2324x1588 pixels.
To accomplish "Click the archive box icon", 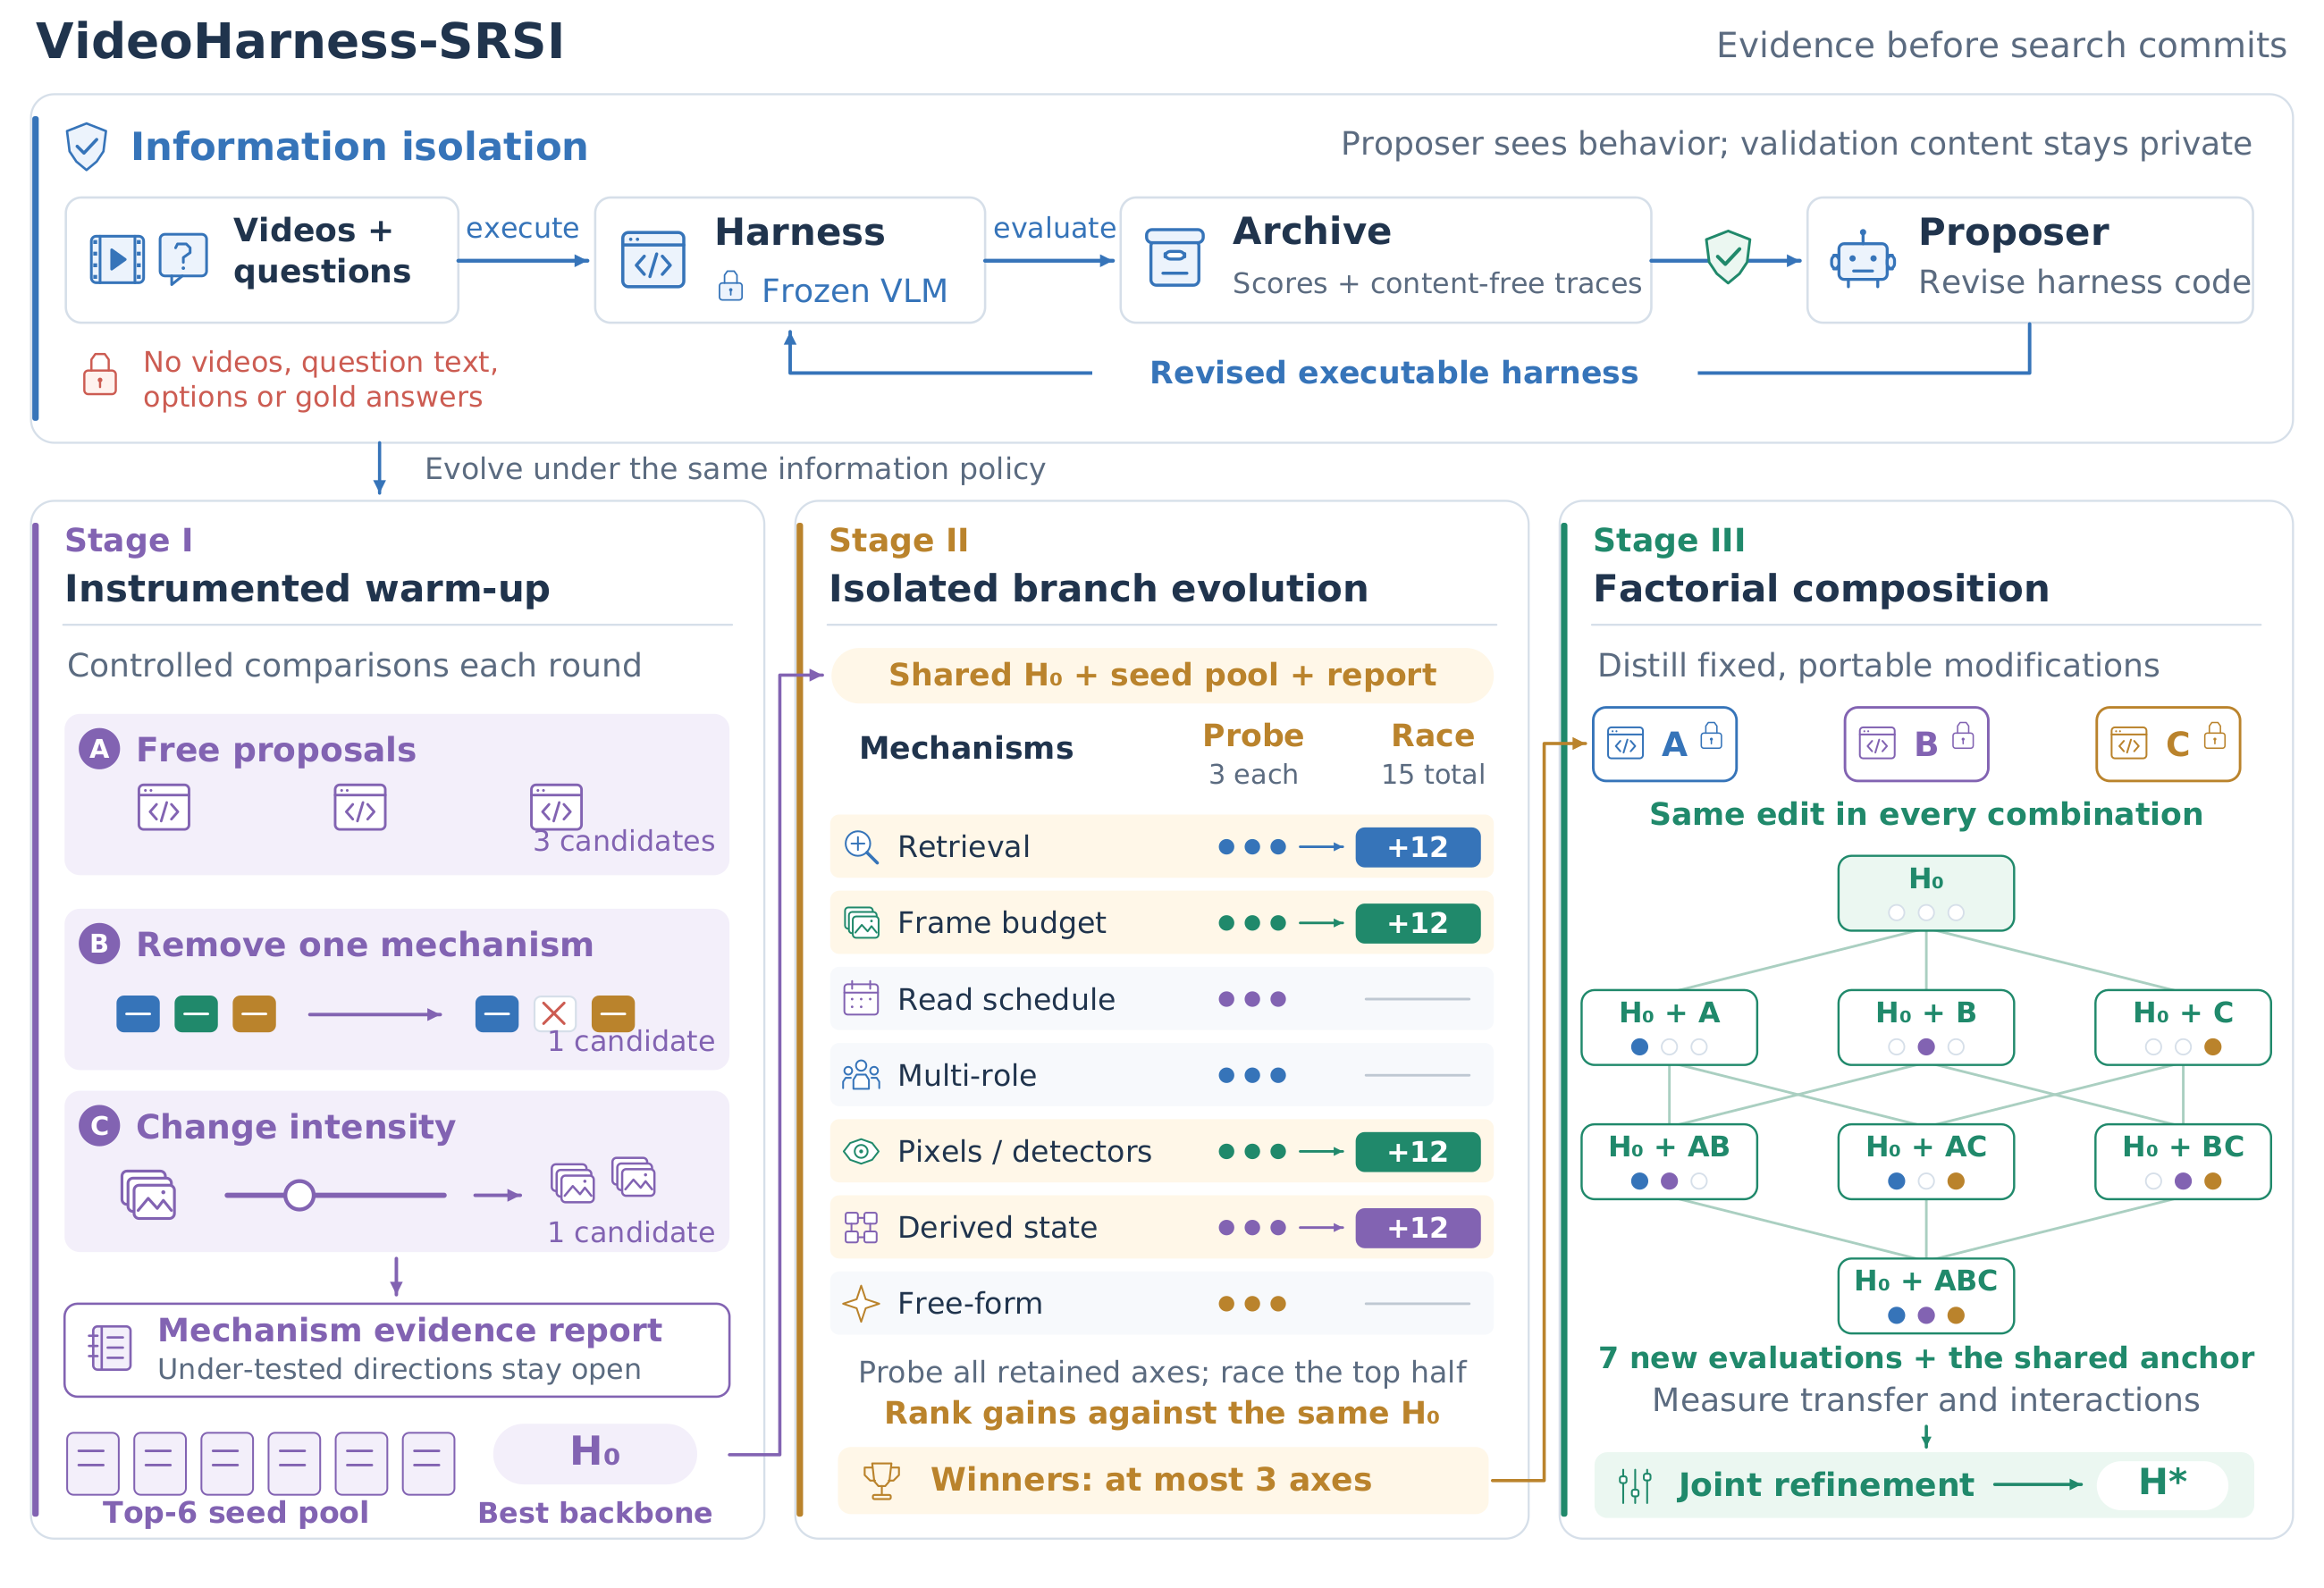I will click(x=1174, y=258).
